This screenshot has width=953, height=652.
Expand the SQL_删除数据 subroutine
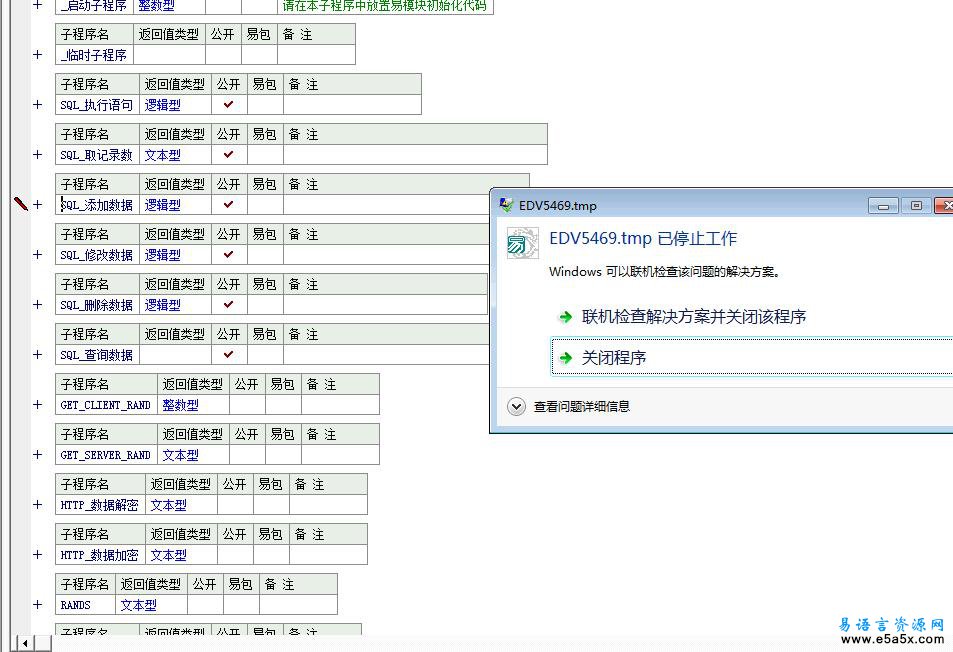click(38, 304)
